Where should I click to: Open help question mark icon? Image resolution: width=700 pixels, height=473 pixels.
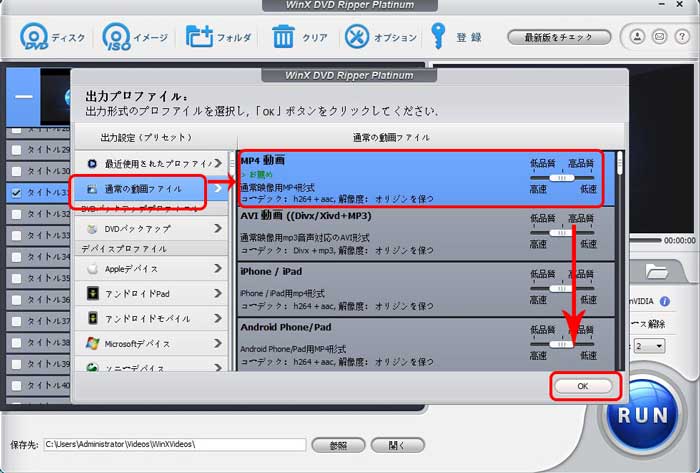(x=682, y=37)
